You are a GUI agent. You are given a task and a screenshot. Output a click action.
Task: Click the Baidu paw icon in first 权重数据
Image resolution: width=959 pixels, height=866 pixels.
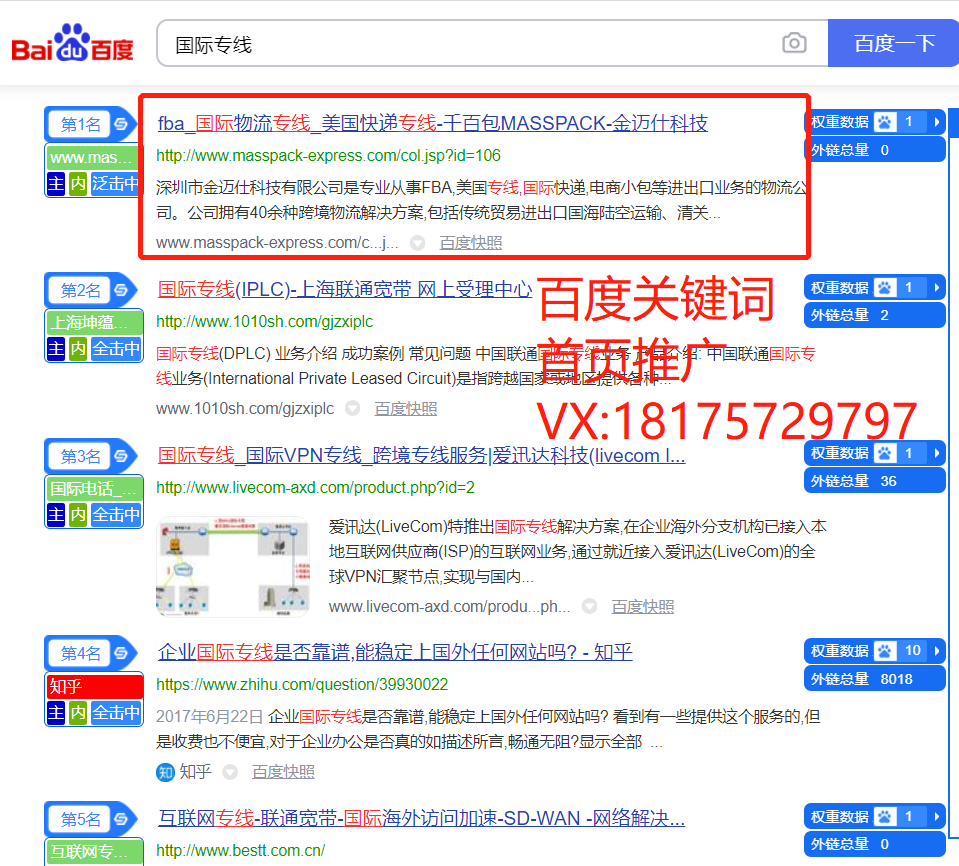(x=884, y=122)
